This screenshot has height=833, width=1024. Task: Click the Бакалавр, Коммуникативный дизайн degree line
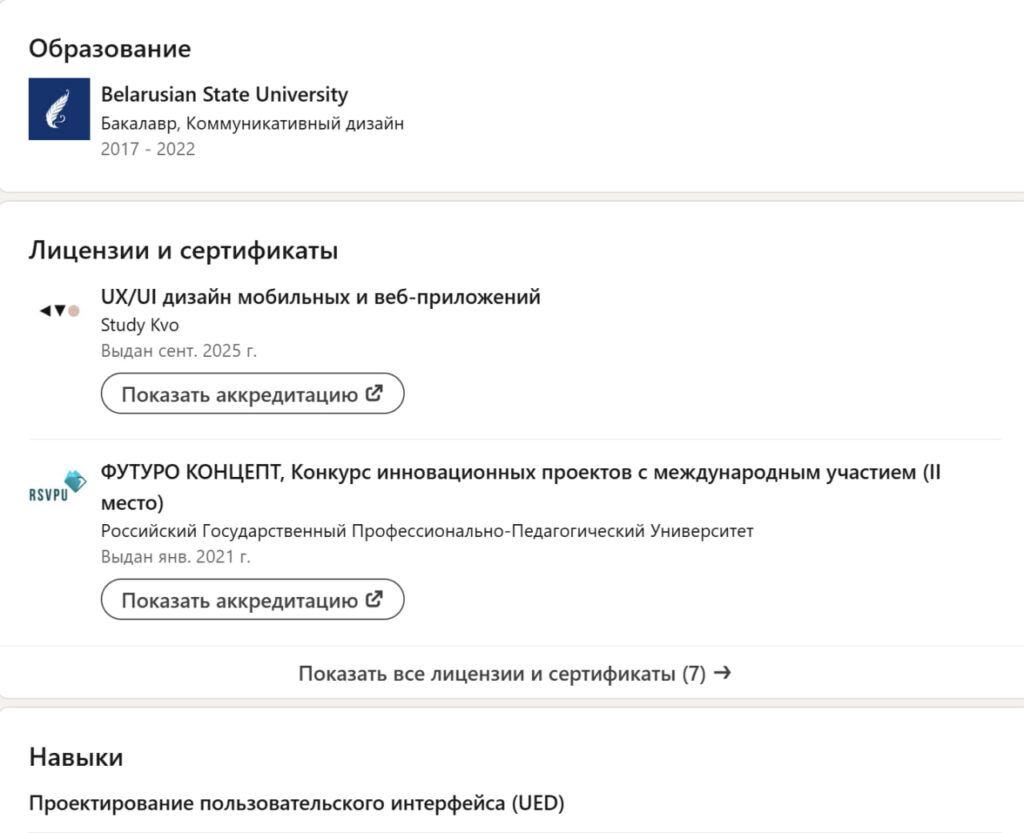pyautogui.click(x=252, y=124)
